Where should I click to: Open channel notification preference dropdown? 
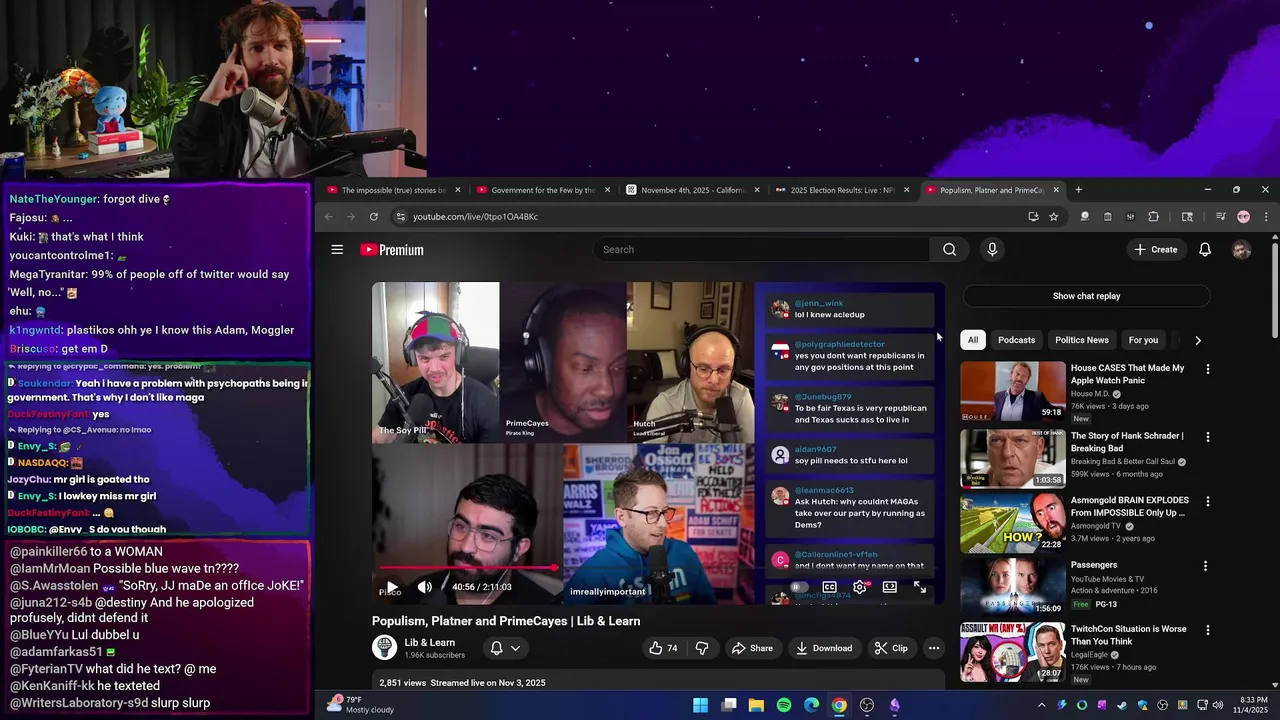(505, 648)
